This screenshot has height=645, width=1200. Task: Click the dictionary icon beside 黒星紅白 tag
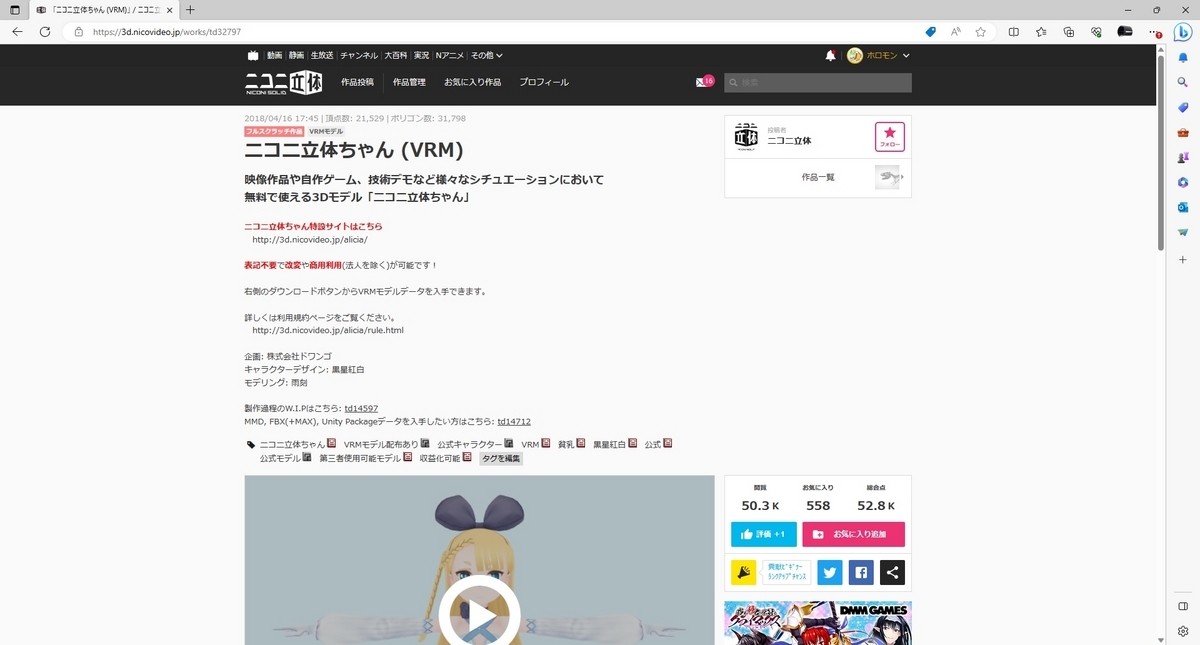(634, 443)
